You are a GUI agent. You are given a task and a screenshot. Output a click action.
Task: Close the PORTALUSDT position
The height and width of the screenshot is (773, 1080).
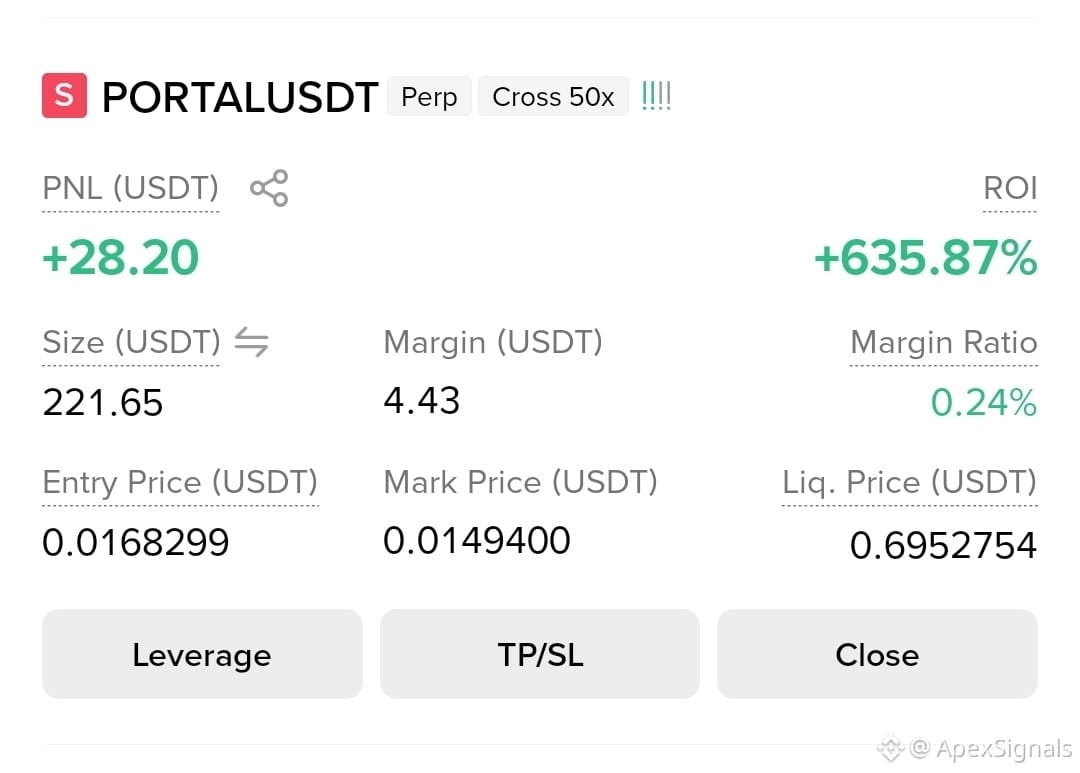pyautogui.click(x=878, y=654)
